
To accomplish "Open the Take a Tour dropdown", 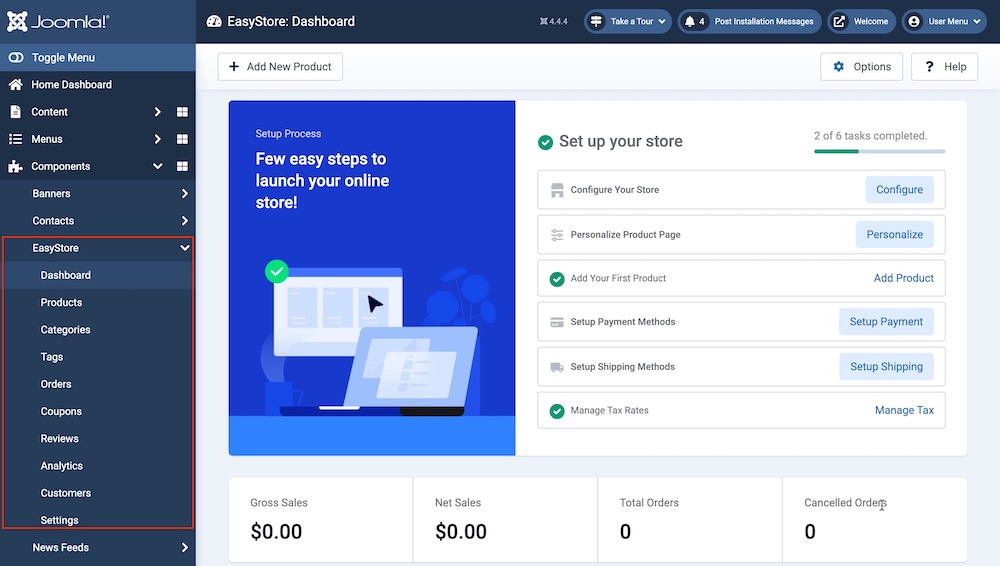I will click(628, 22).
